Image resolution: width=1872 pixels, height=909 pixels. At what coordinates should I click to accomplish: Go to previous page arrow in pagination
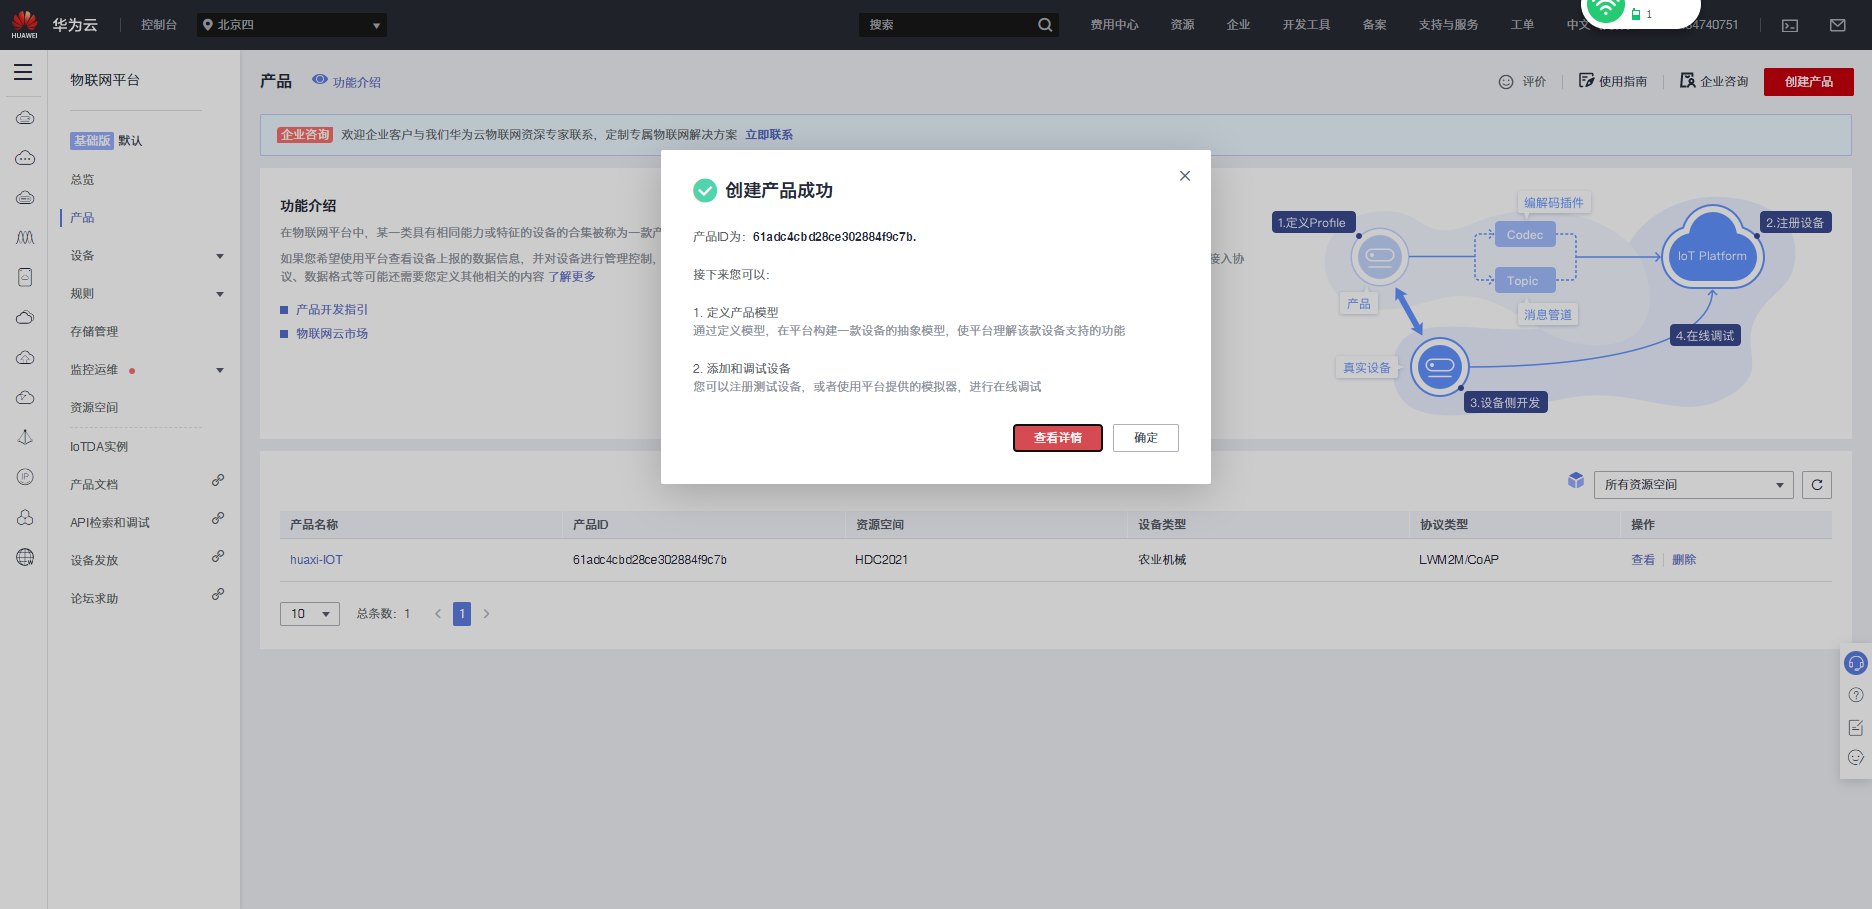437,614
